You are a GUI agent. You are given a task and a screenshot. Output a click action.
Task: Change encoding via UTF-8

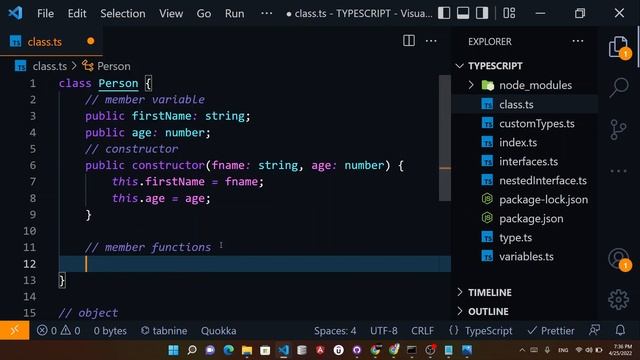[x=384, y=331]
